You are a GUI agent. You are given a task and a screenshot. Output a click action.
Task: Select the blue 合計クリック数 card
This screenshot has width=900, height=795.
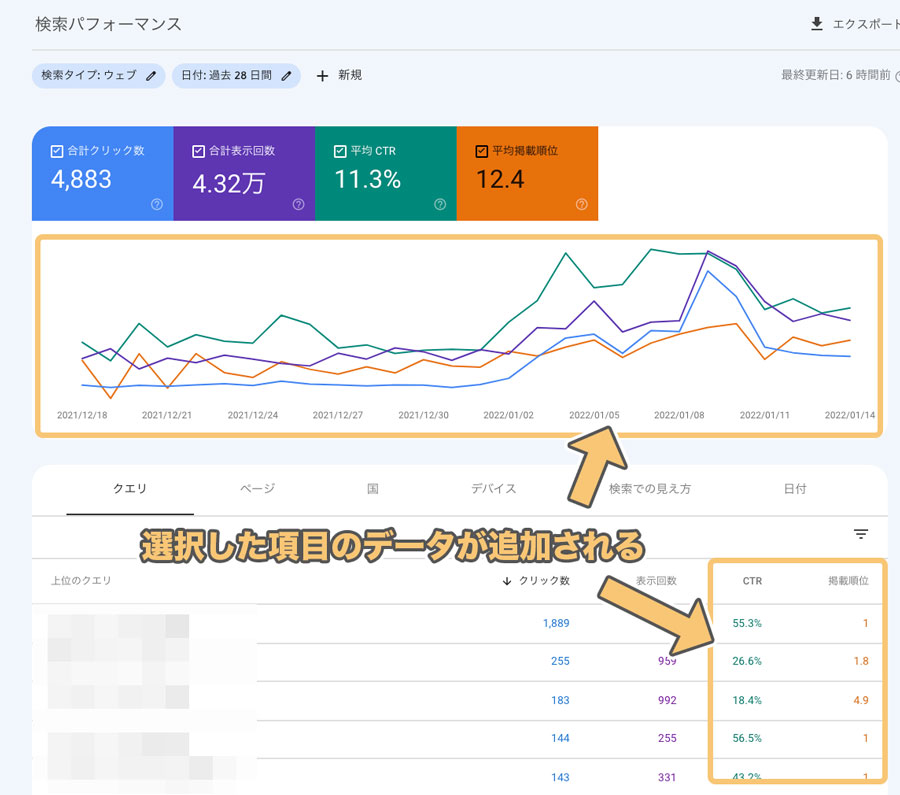(103, 173)
